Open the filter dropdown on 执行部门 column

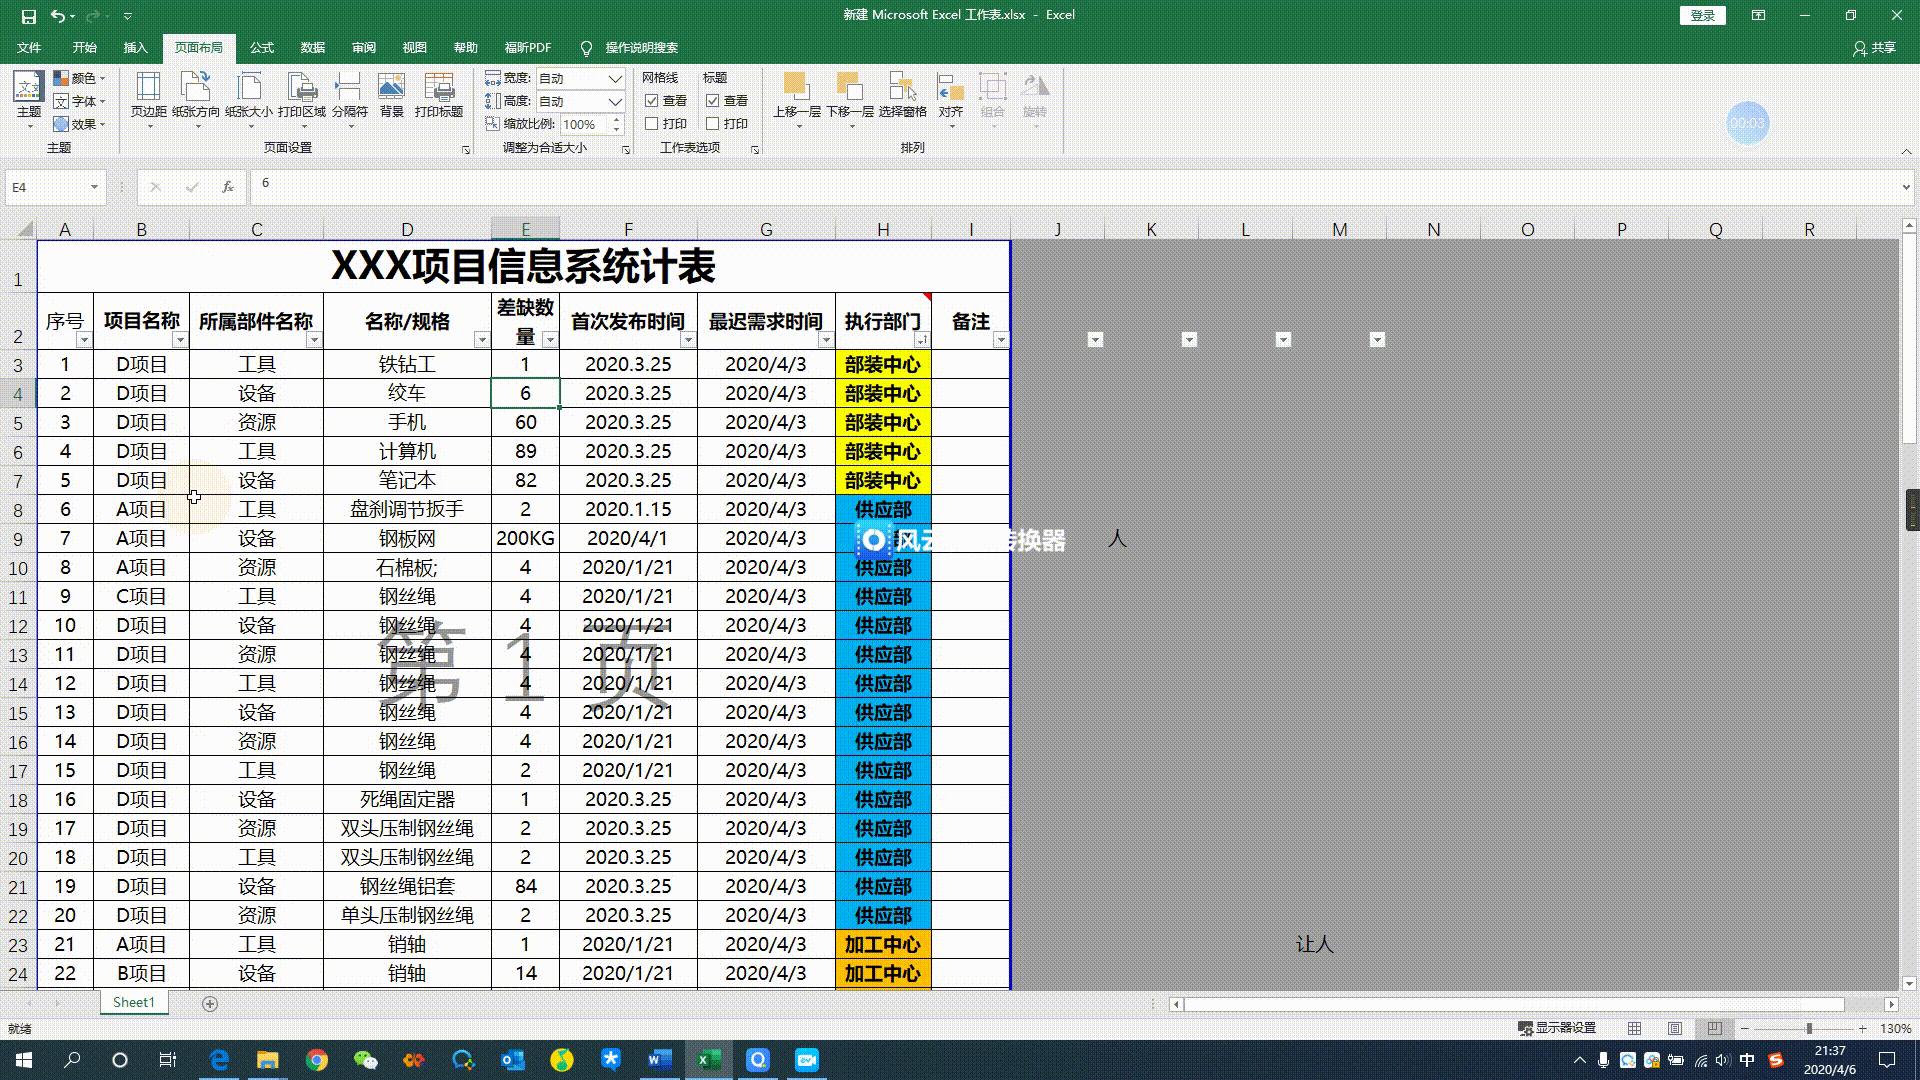coord(921,339)
